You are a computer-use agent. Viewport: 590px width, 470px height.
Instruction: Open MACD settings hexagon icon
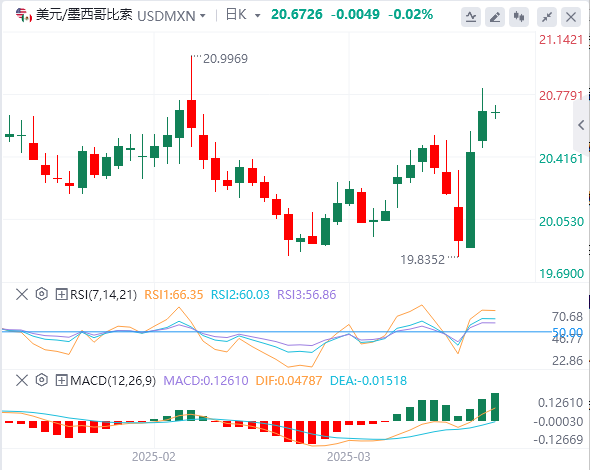click(x=42, y=380)
